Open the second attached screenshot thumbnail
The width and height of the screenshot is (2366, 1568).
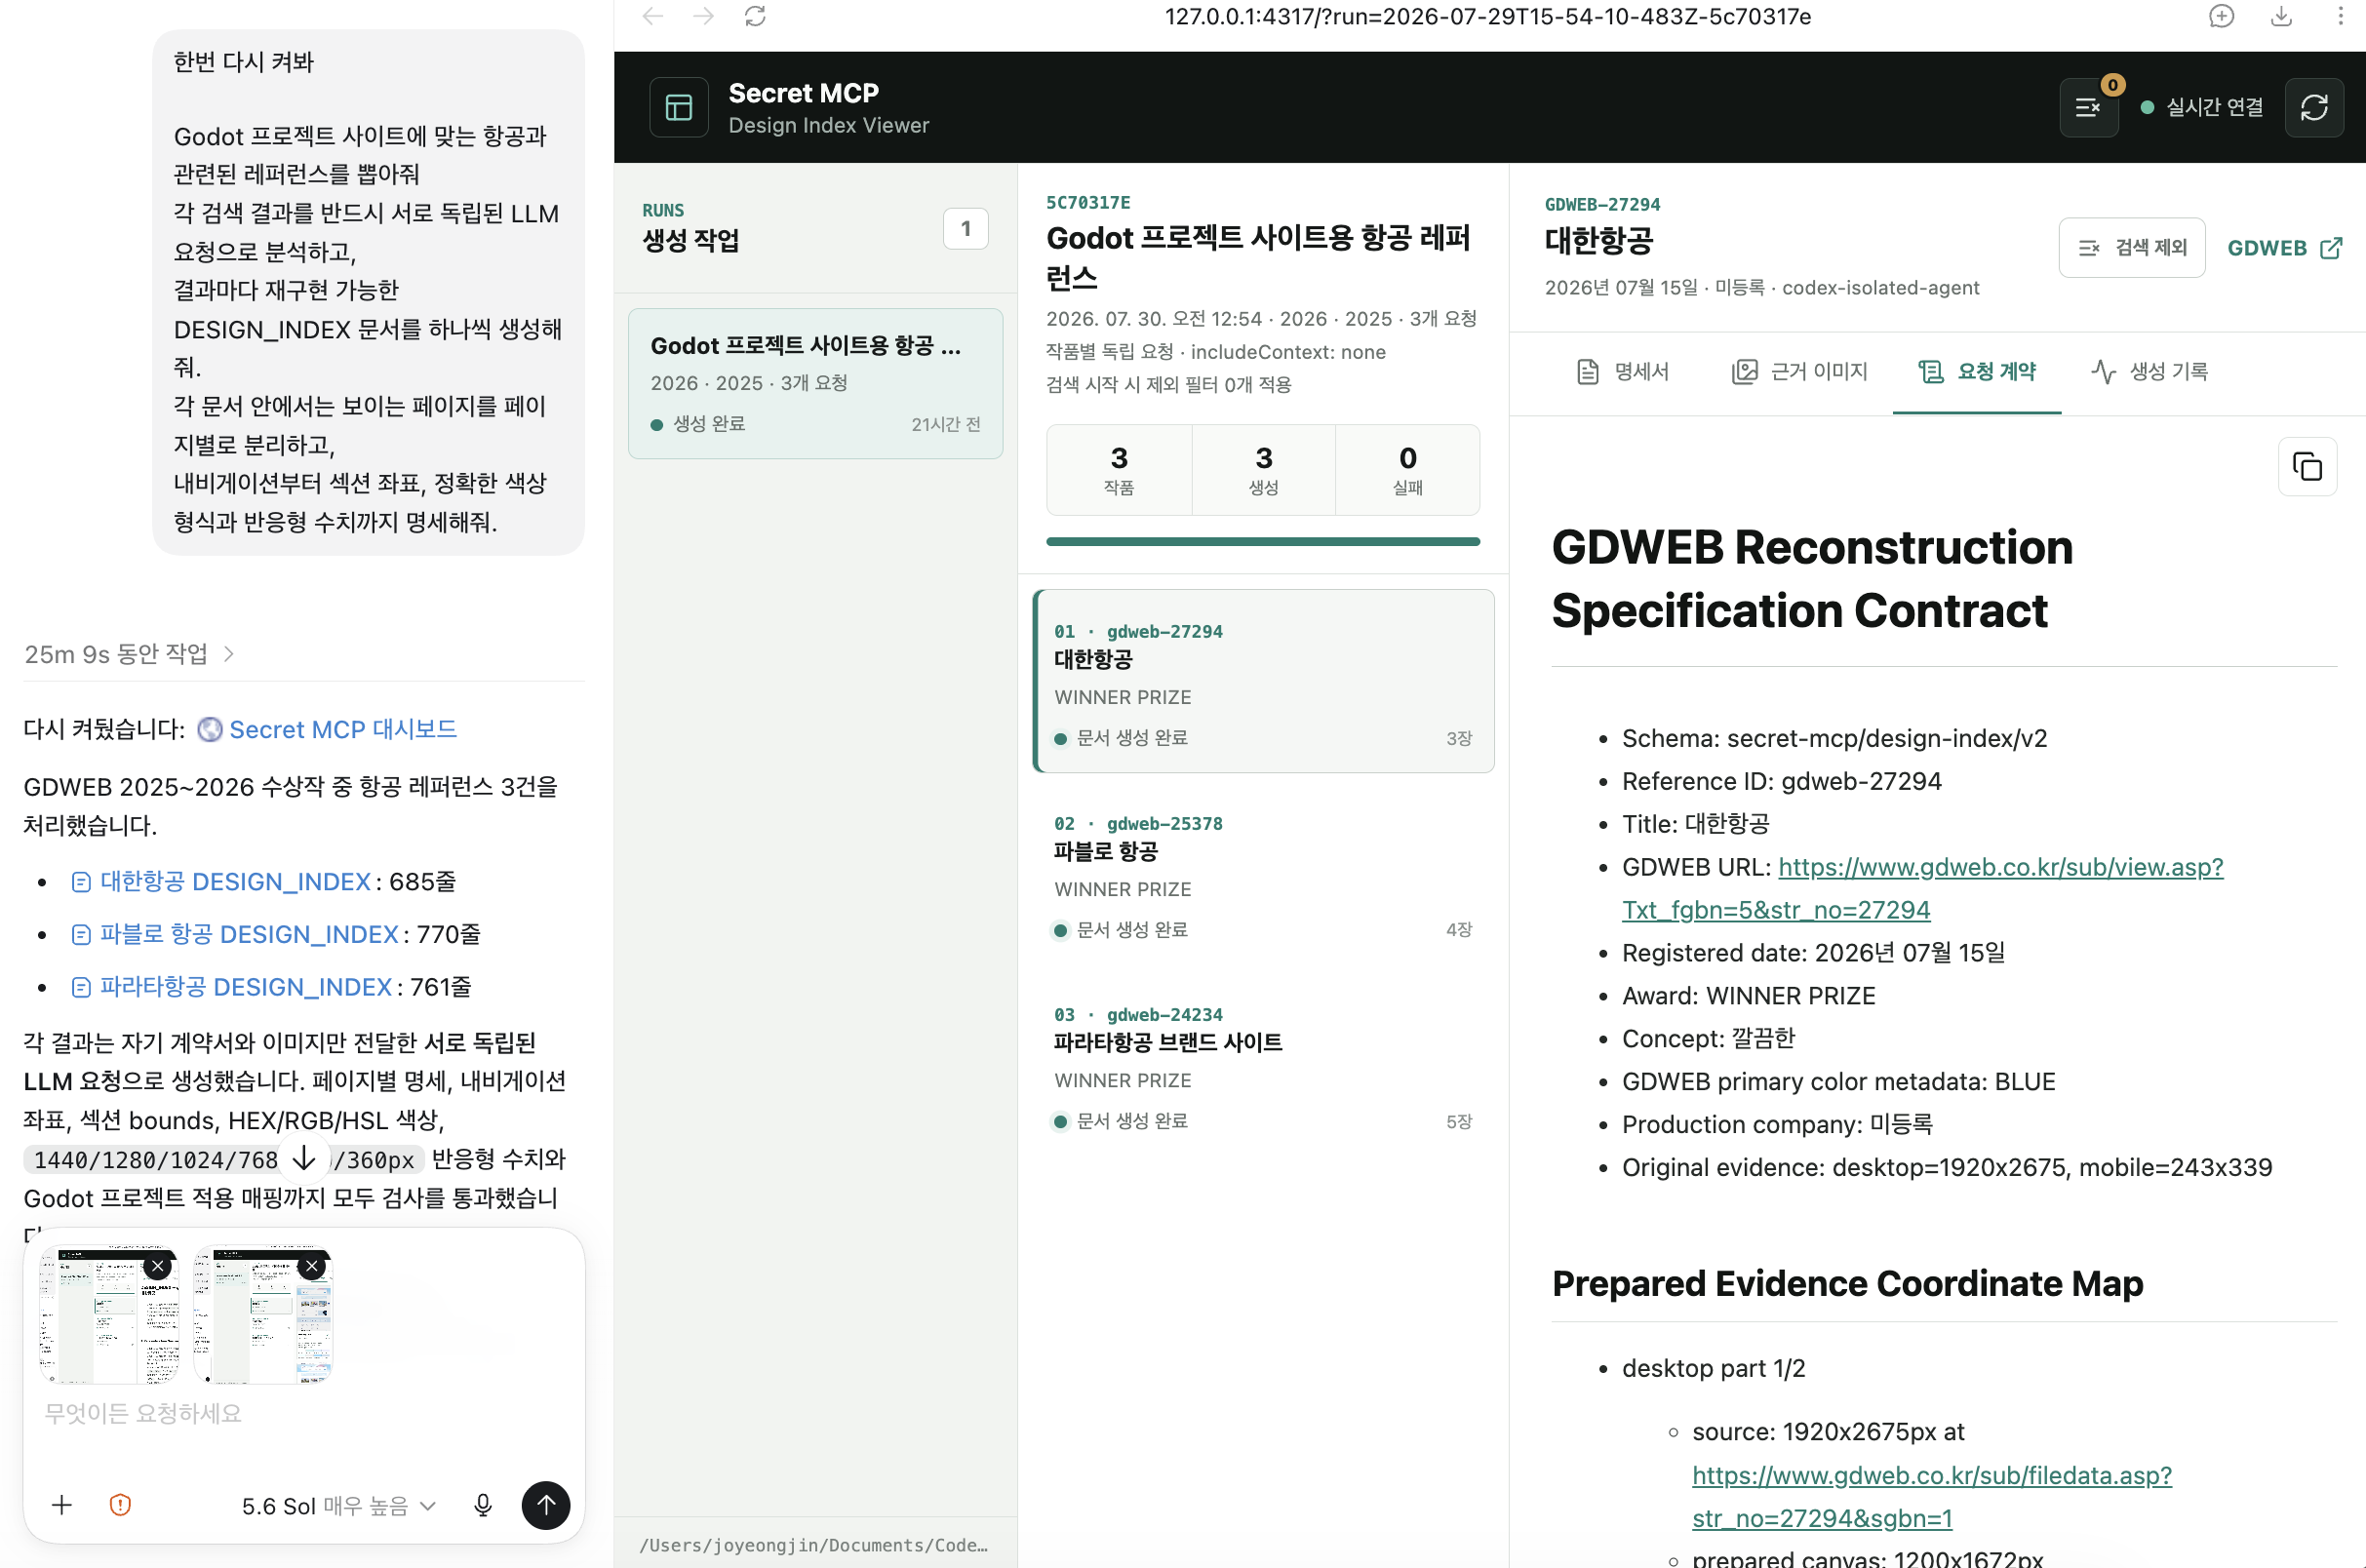click(x=262, y=1315)
